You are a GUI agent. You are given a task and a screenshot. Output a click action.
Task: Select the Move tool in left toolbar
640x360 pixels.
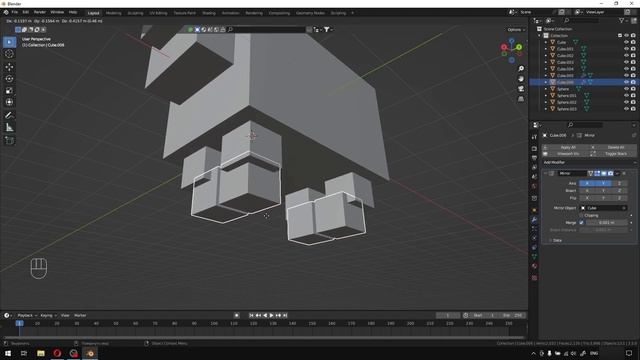(9, 67)
